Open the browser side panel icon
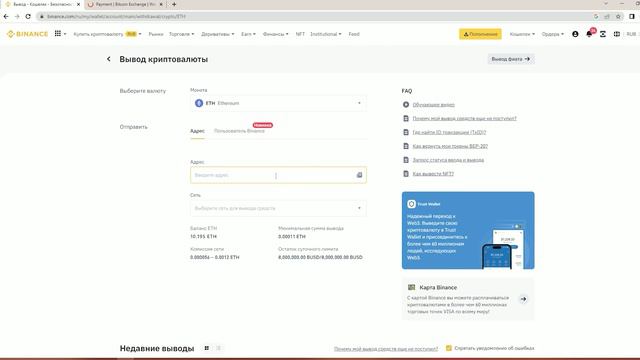This screenshot has width=640, height=360. (x=632, y=16)
